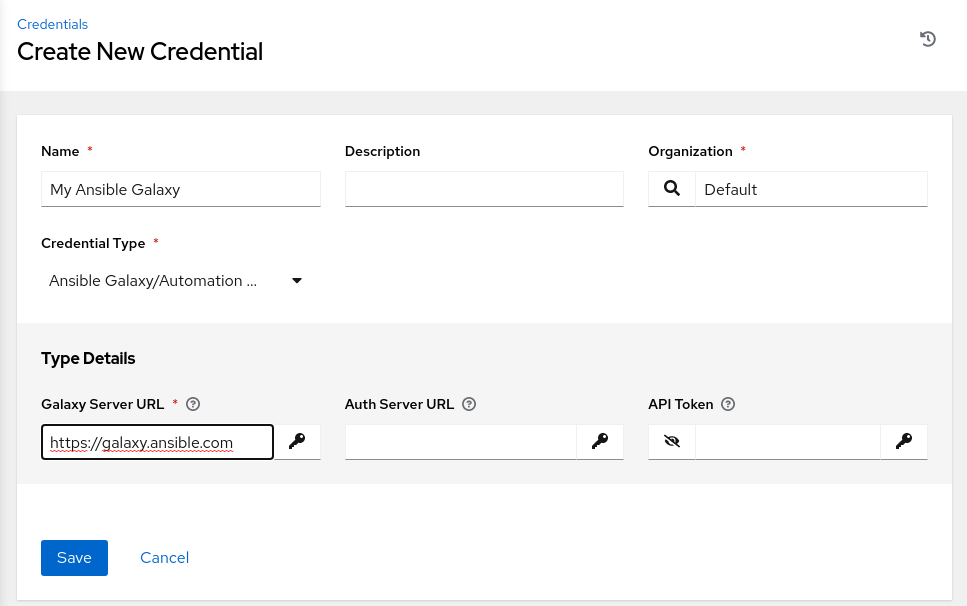Image resolution: width=967 pixels, height=606 pixels.
Task: Click the key icon beside Auth Server URL
Action: pos(600,441)
